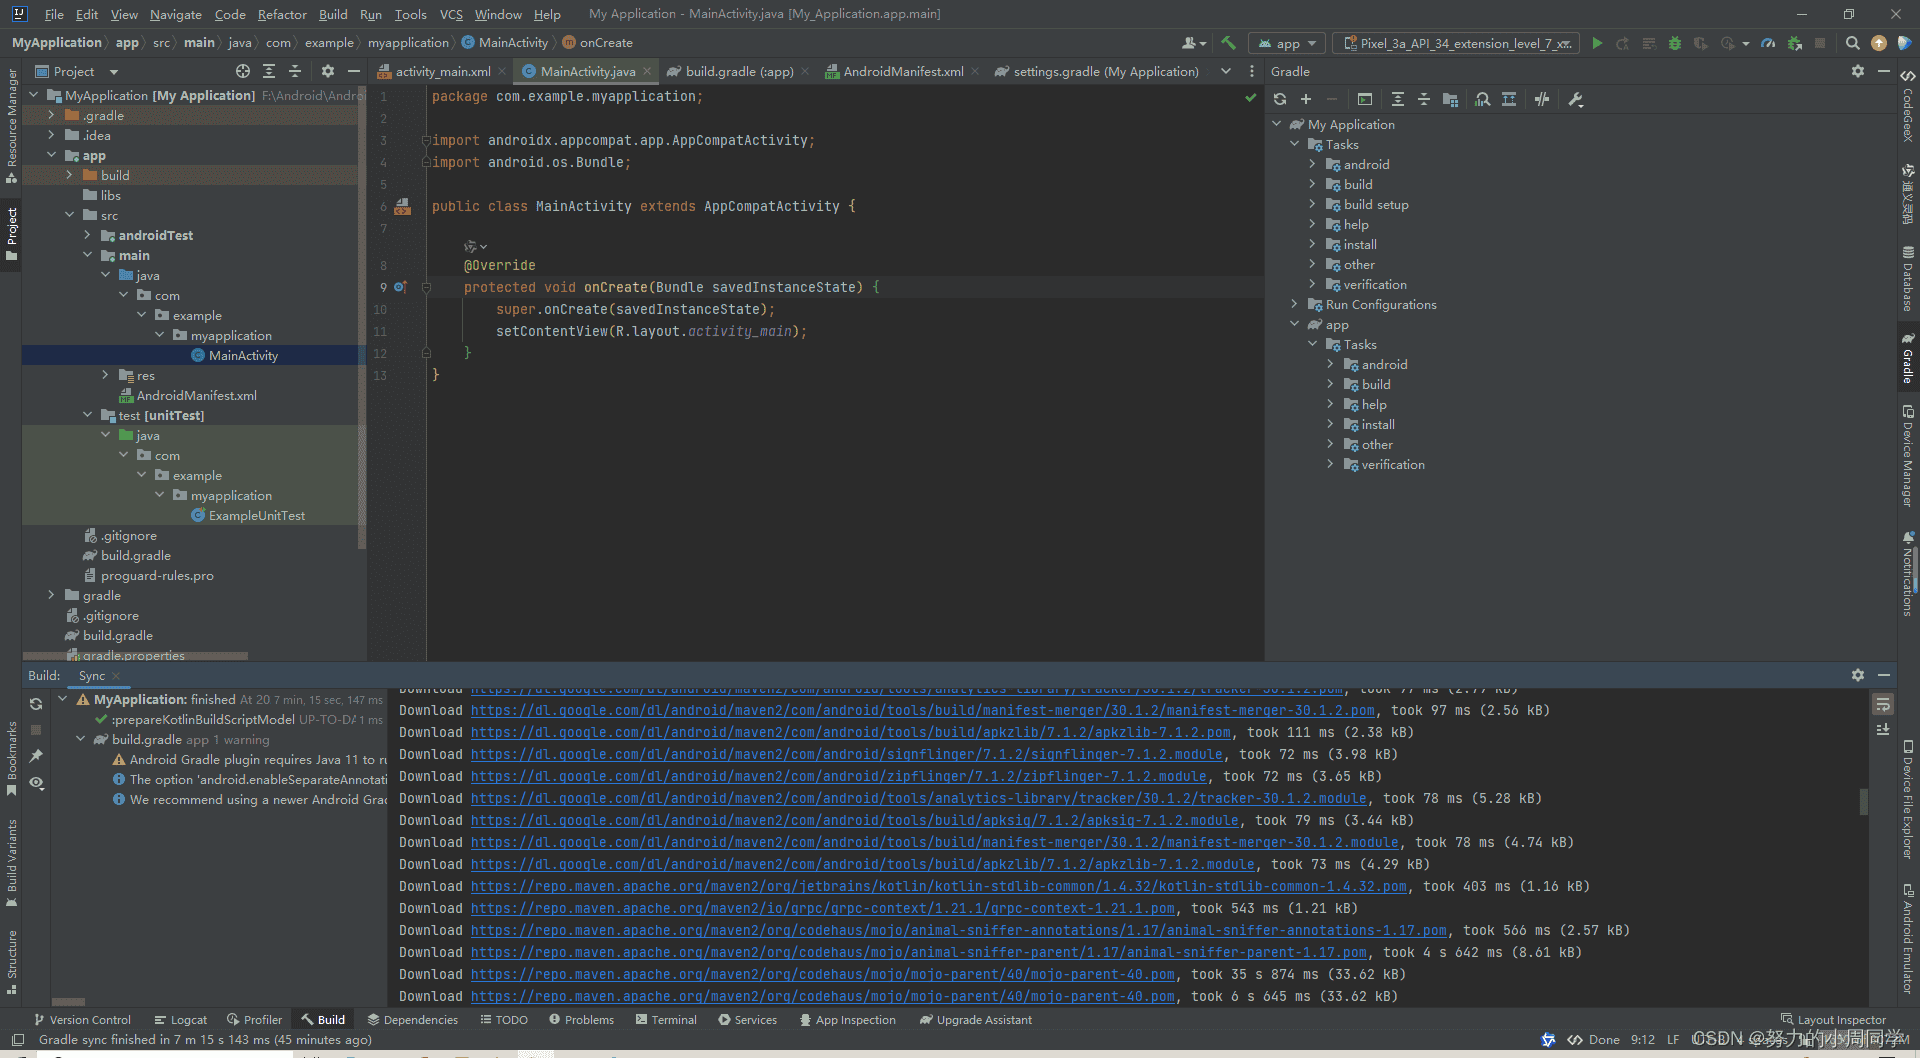Expand the Run Configurations node in Gradle
Viewport: 1920px width, 1058px height.
(1295, 305)
